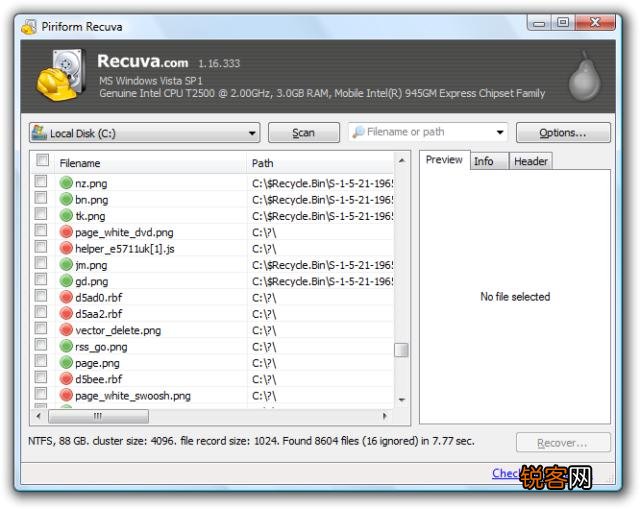Click the Recuva hard hat drive logo
640x509 pixels.
point(61,76)
